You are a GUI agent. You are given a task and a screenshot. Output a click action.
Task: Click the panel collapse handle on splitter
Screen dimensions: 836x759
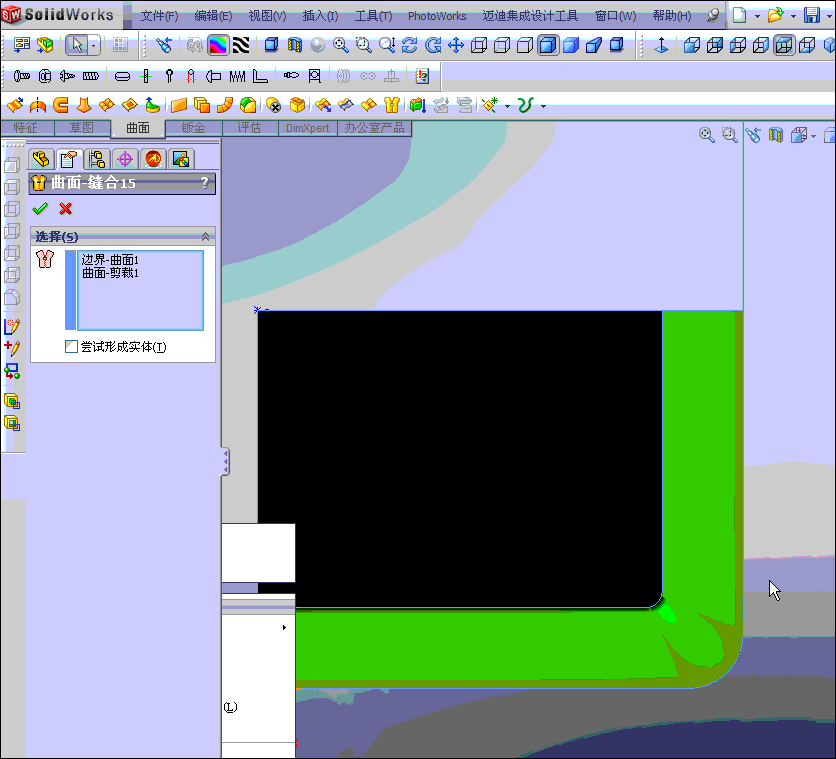pos(226,461)
